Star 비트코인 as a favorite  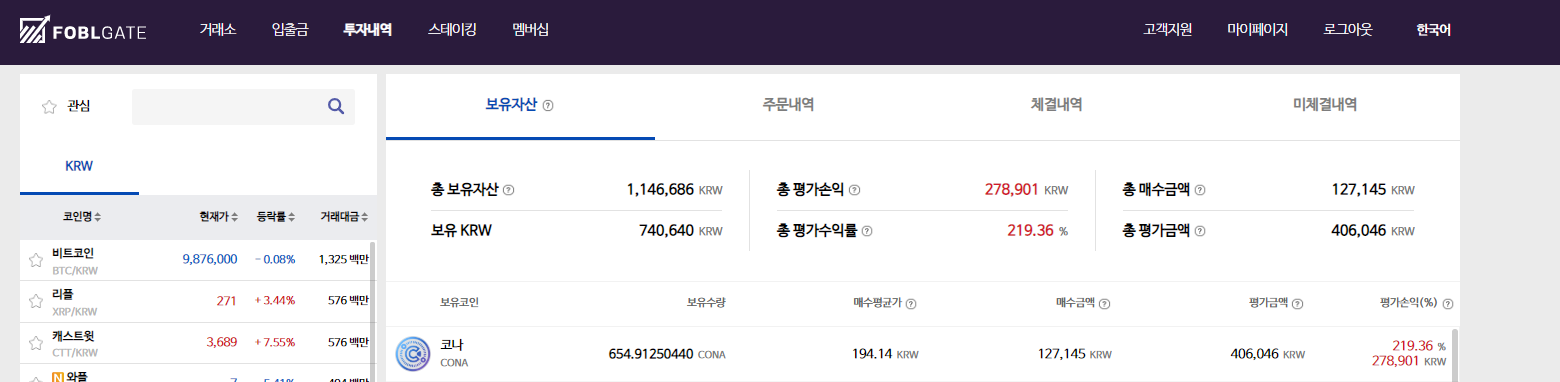click(35, 260)
